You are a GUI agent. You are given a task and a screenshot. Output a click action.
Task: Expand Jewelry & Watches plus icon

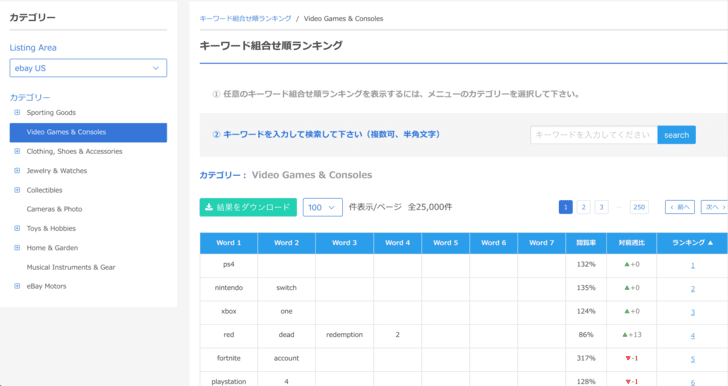17,170
